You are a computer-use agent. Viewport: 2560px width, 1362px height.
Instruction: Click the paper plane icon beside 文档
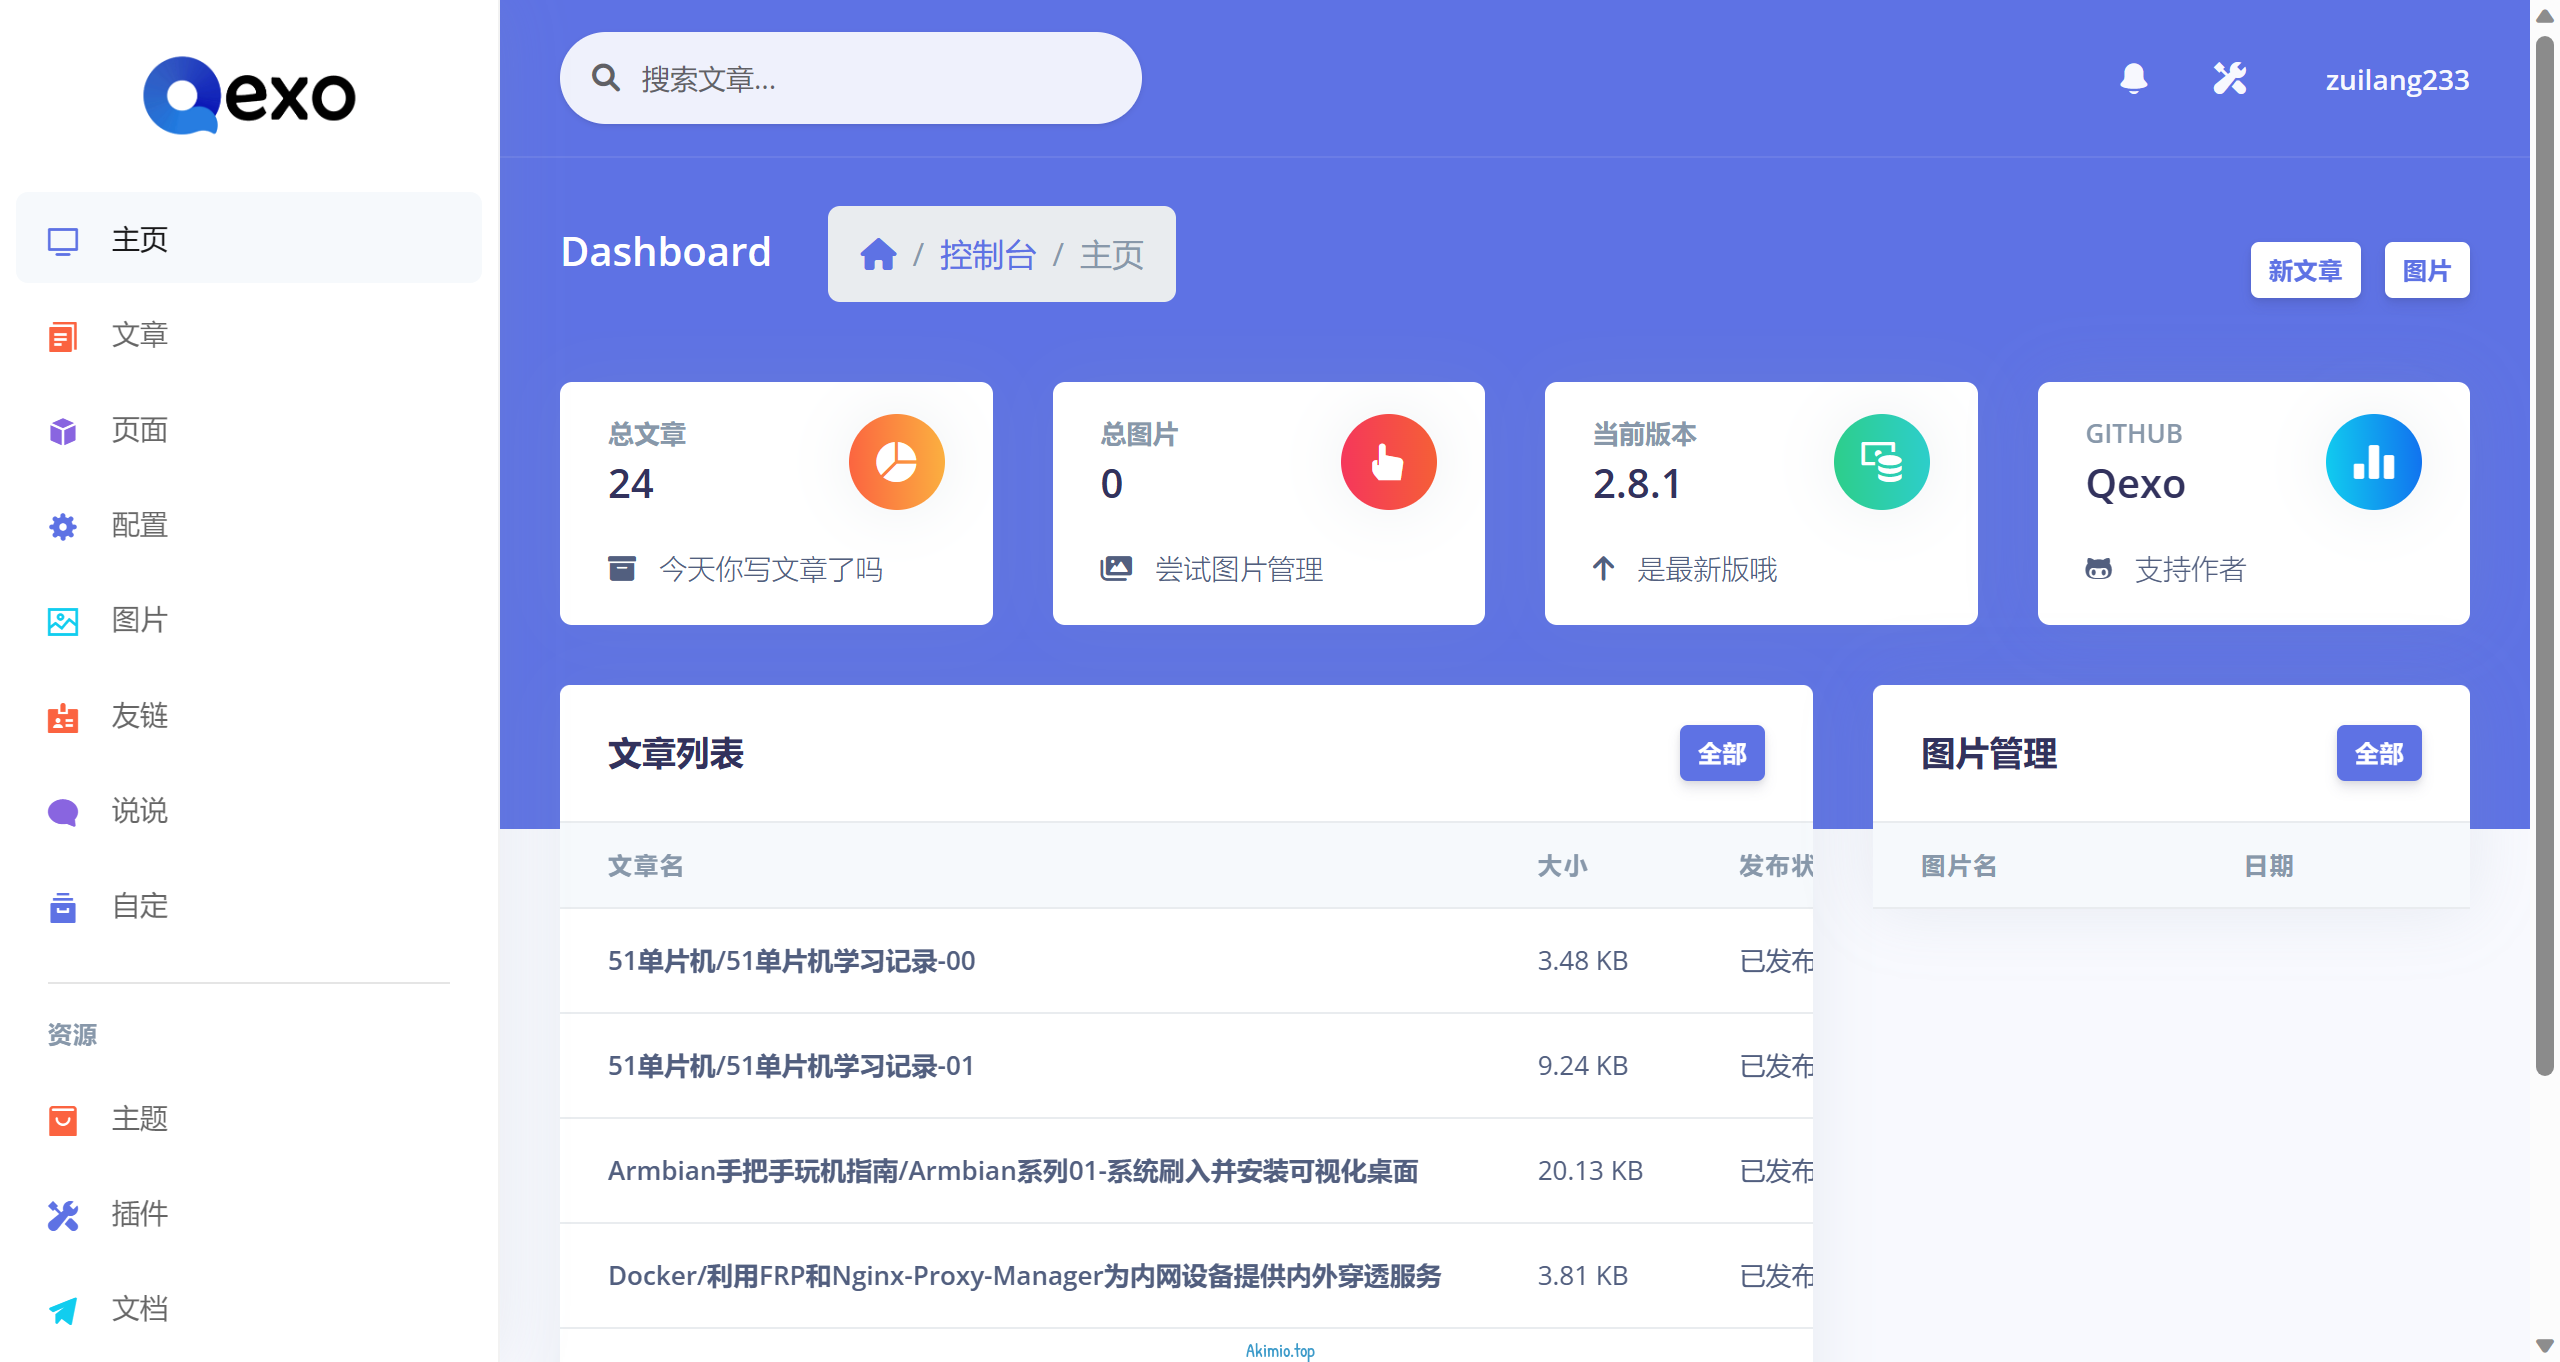(63, 1310)
